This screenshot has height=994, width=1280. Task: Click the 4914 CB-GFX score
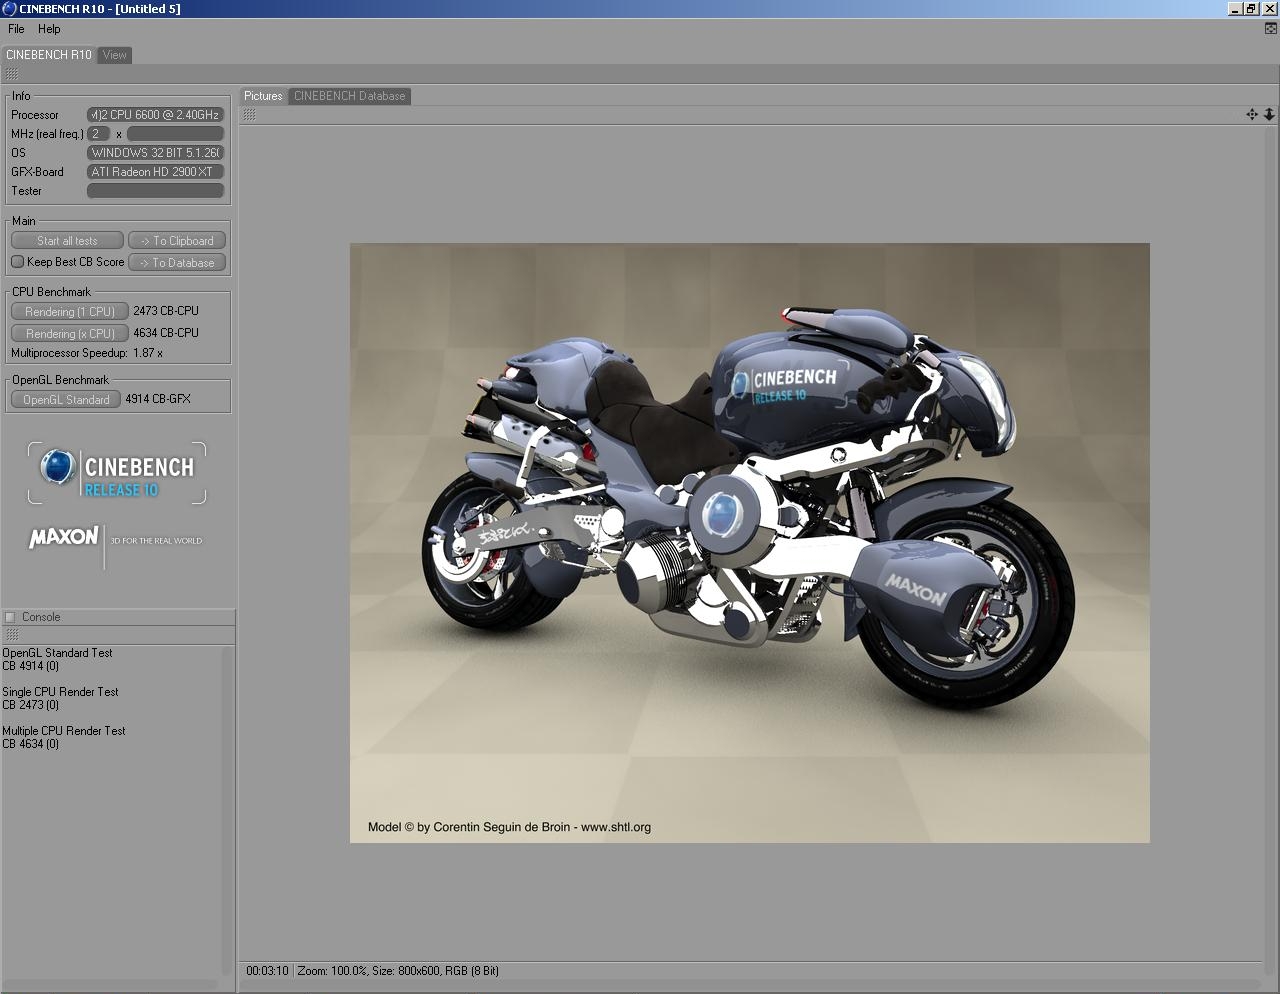[x=158, y=399]
